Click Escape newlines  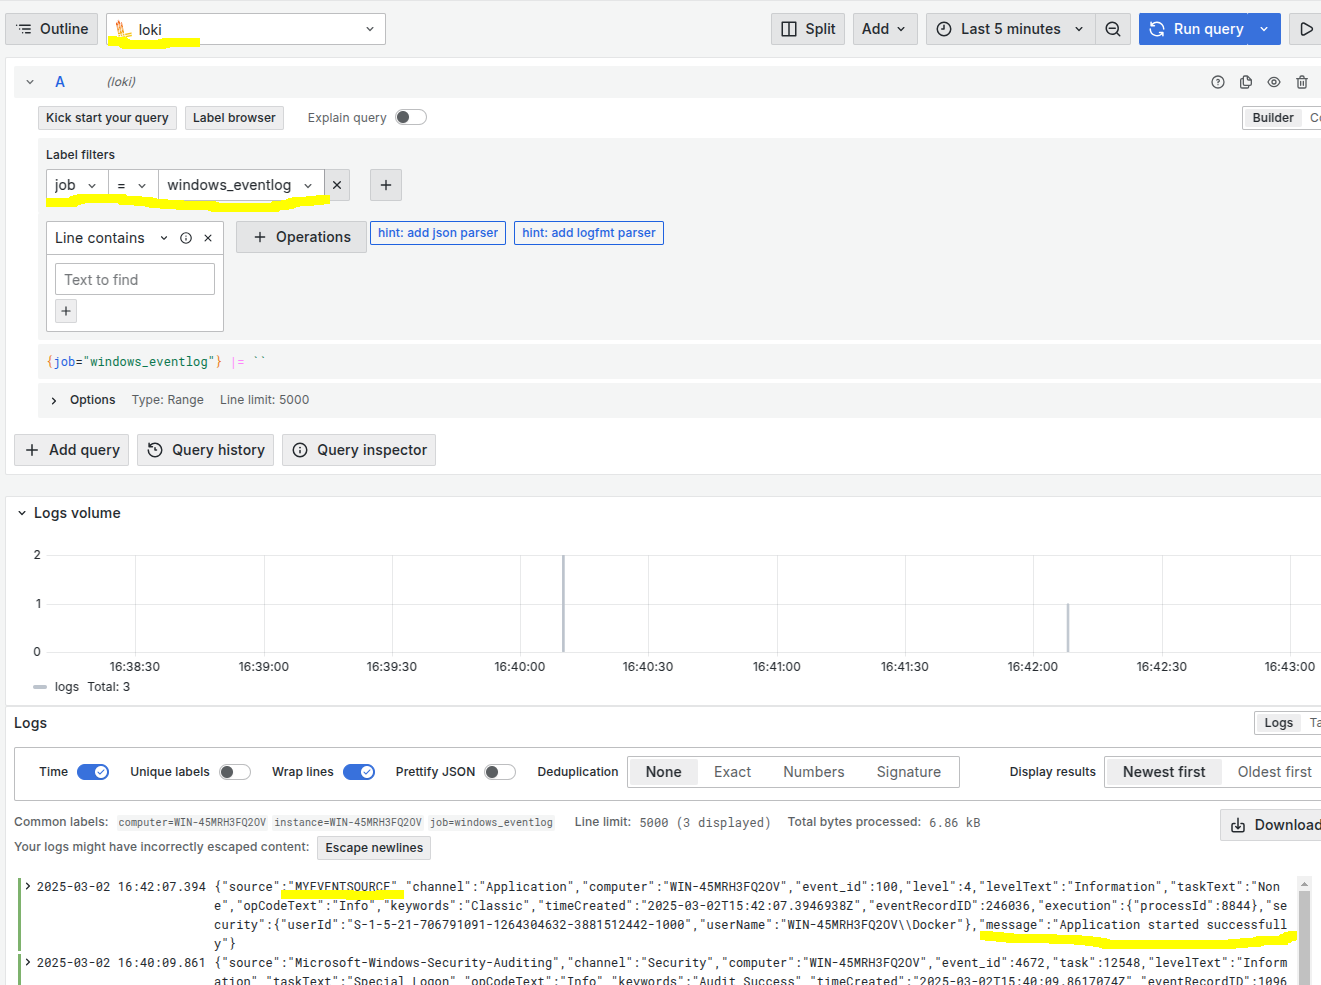(374, 848)
